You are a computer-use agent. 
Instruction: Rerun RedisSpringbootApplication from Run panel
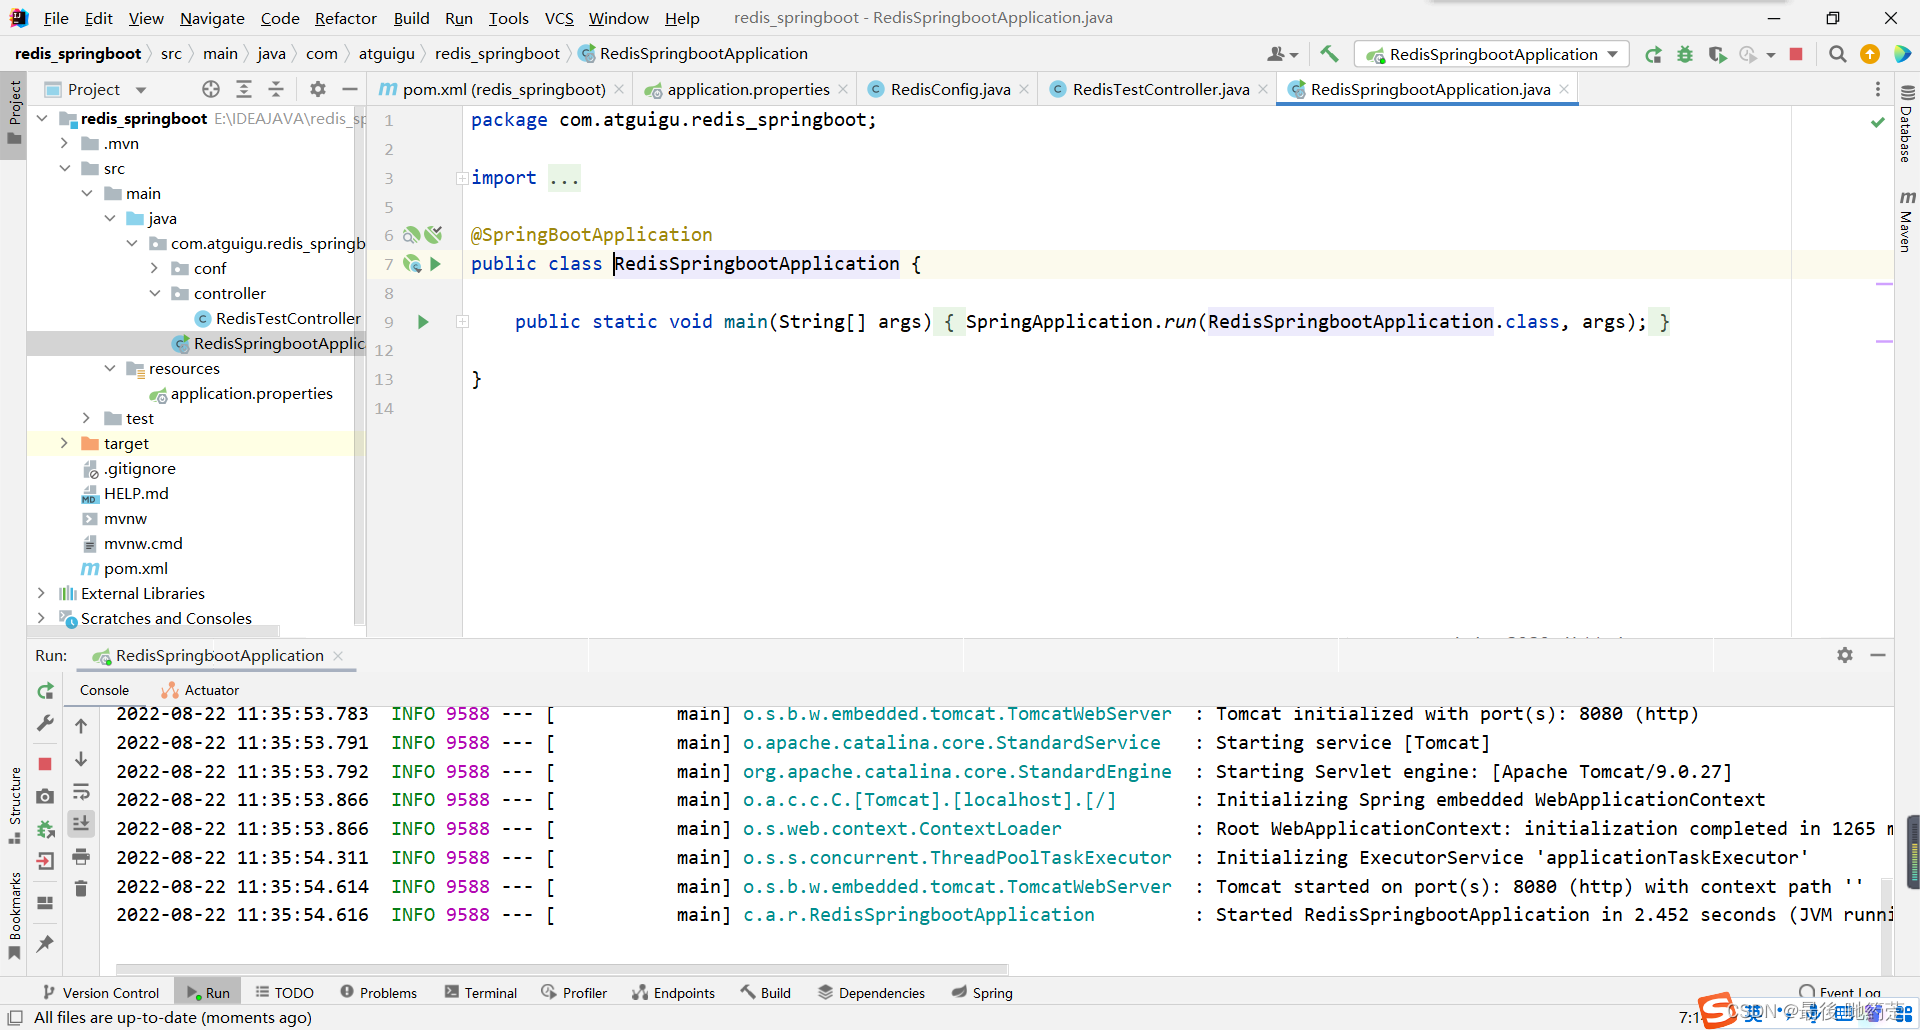pos(45,692)
